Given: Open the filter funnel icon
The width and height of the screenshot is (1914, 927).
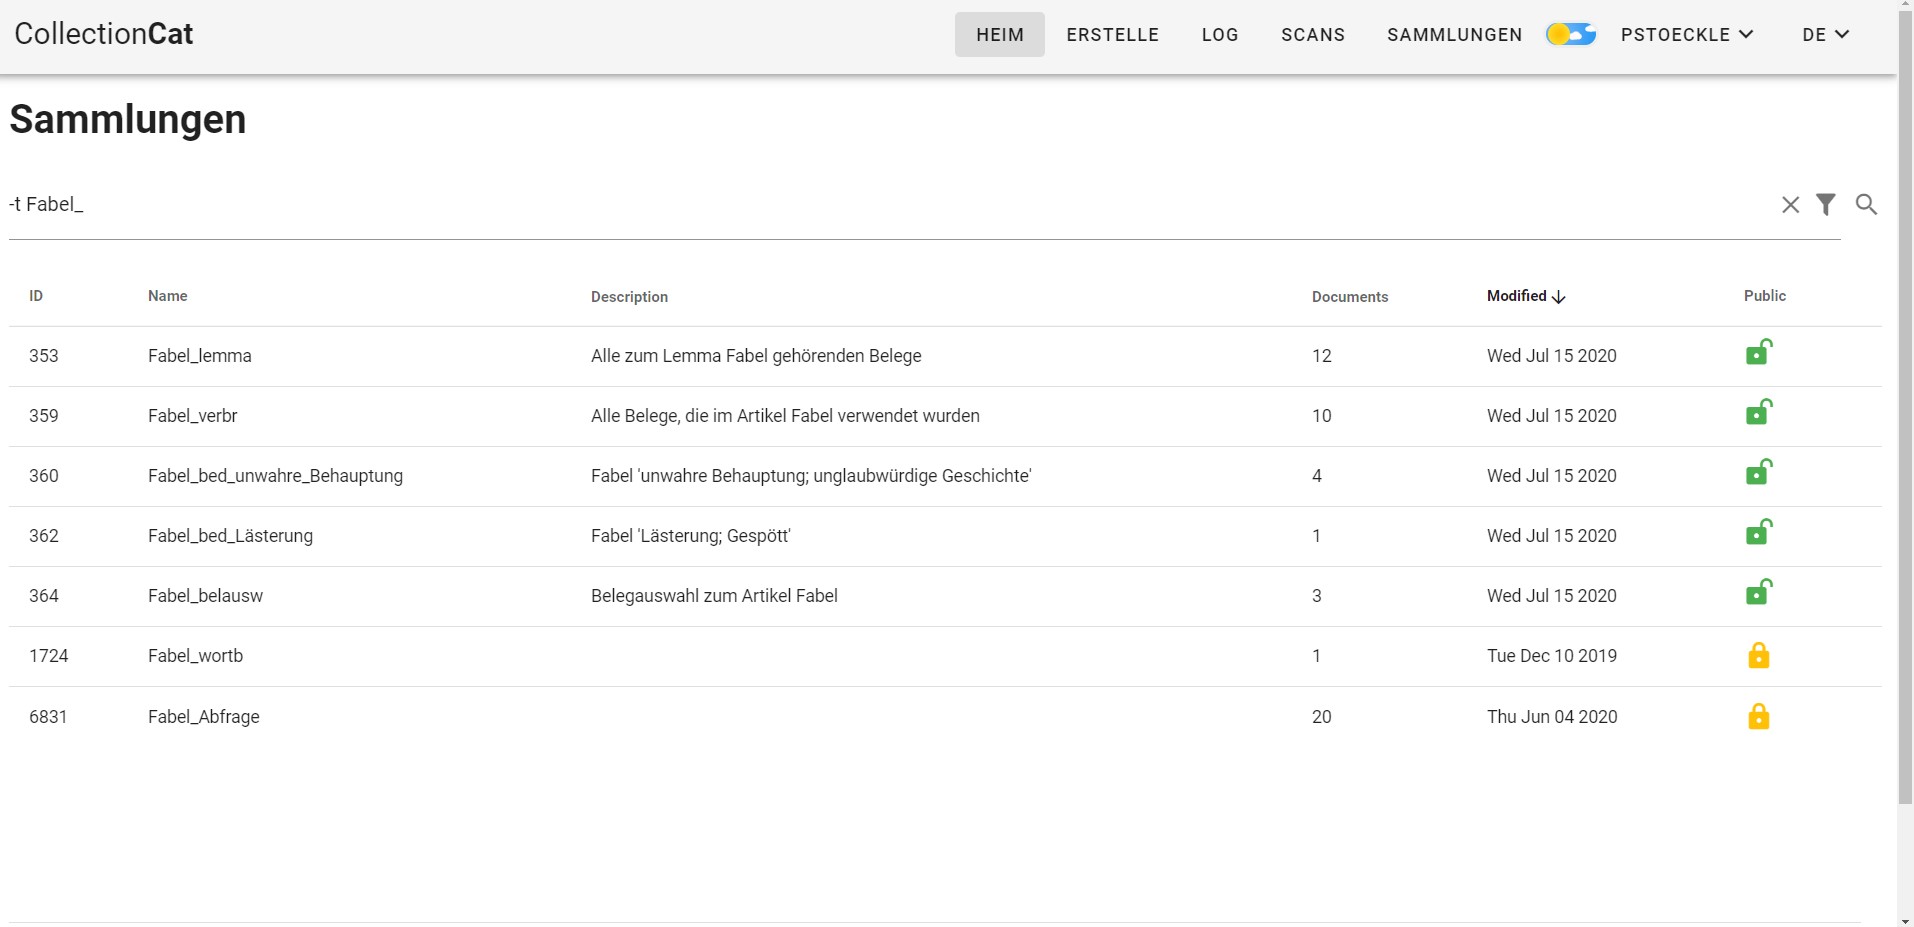Looking at the screenshot, I should pyautogui.click(x=1825, y=205).
